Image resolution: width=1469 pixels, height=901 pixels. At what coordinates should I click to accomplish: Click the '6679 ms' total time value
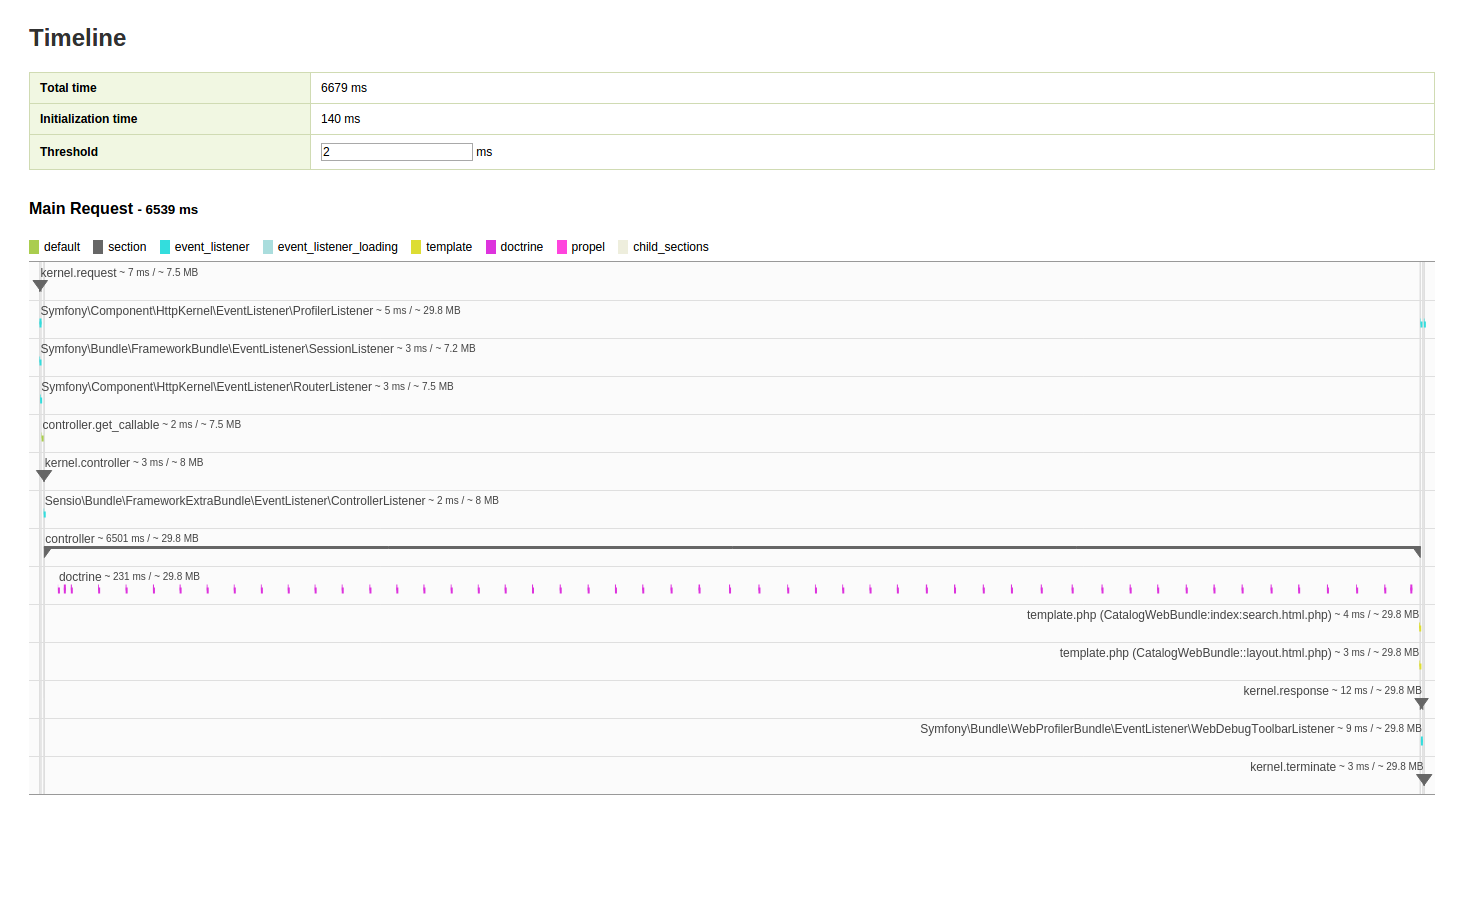pos(344,88)
